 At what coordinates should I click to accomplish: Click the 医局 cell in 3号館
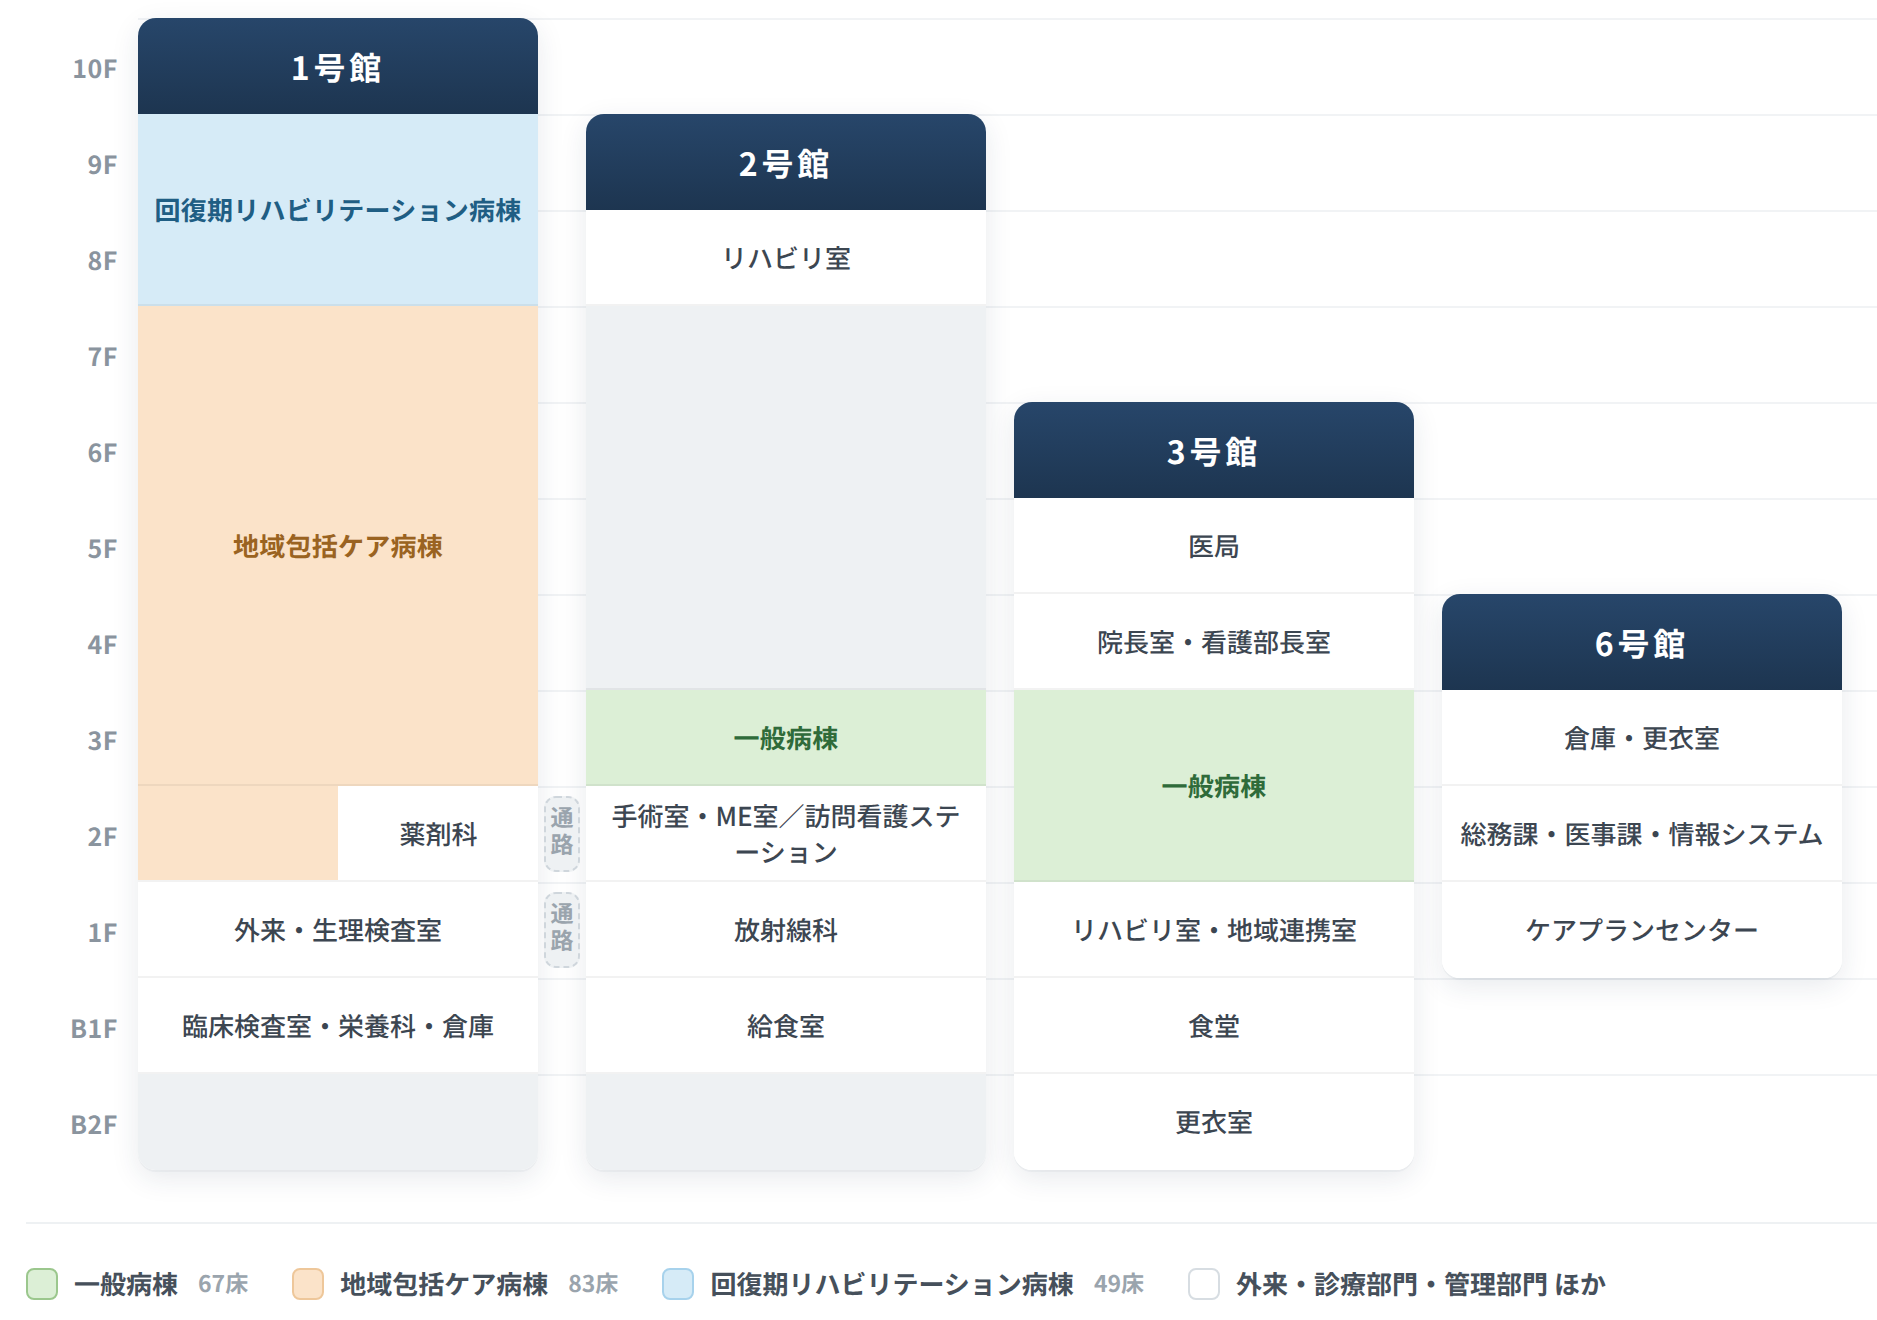[1214, 546]
